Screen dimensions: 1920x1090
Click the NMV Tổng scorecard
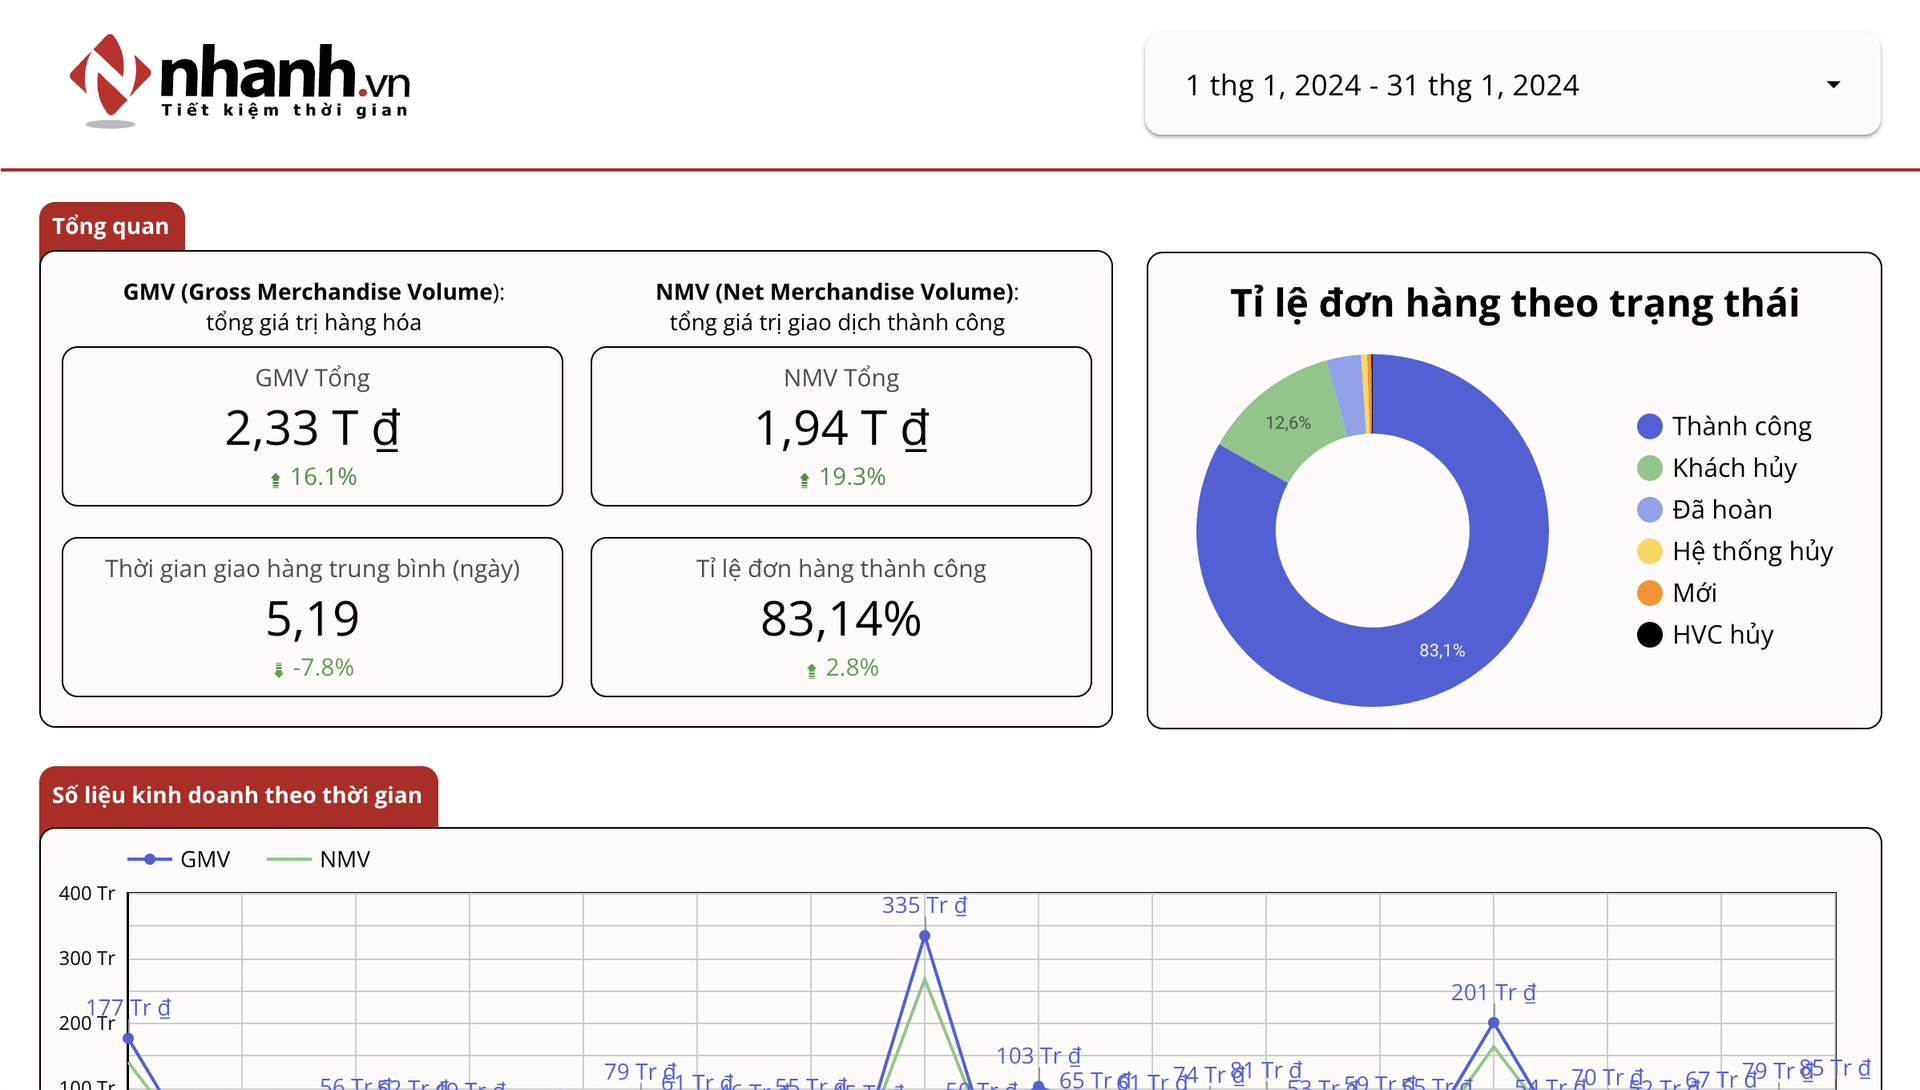pos(841,427)
